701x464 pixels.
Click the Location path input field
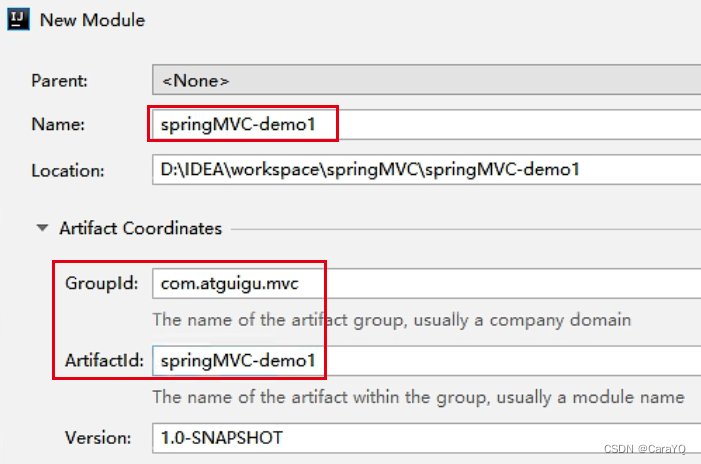click(x=427, y=169)
